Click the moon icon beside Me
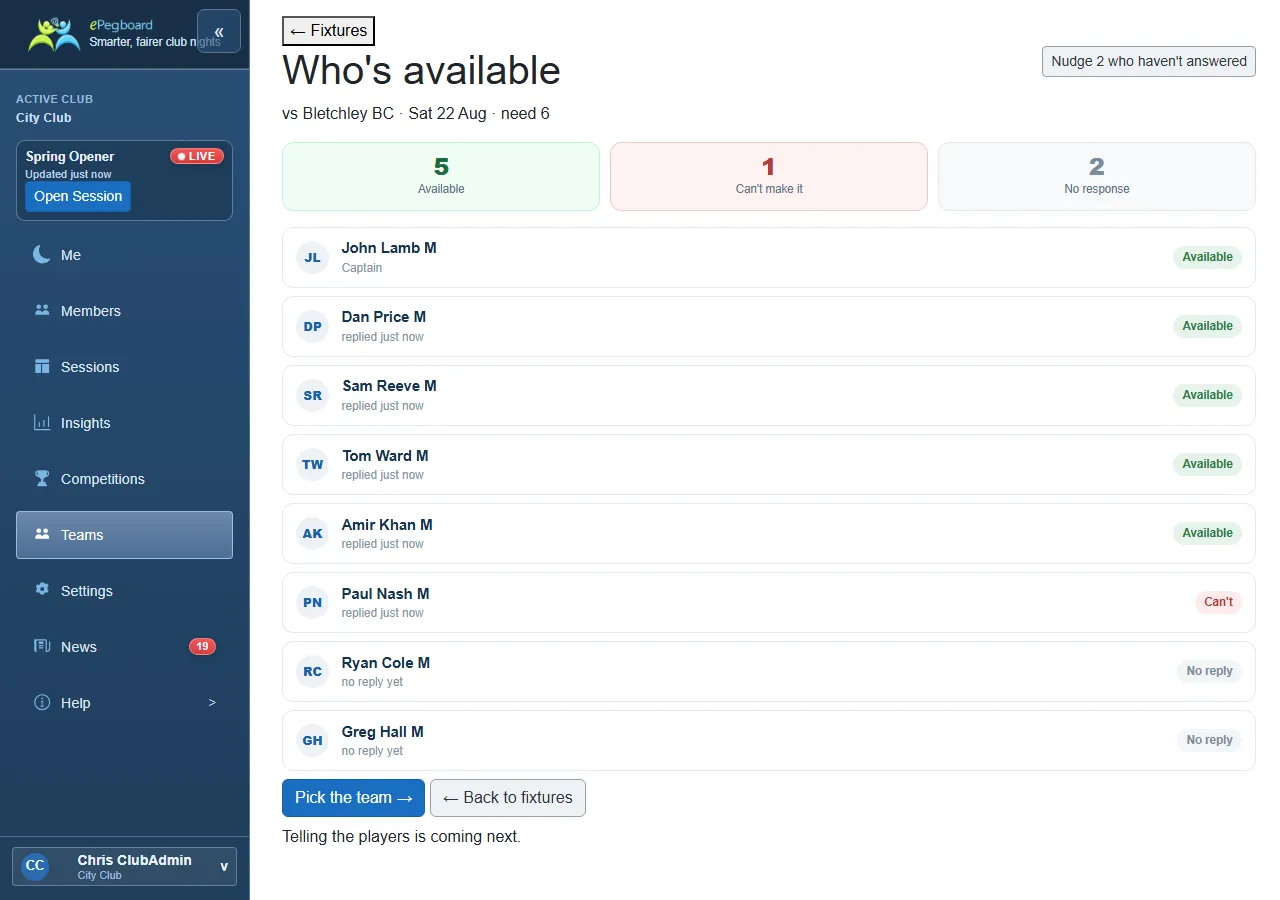The image size is (1280, 900). (42, 255)
